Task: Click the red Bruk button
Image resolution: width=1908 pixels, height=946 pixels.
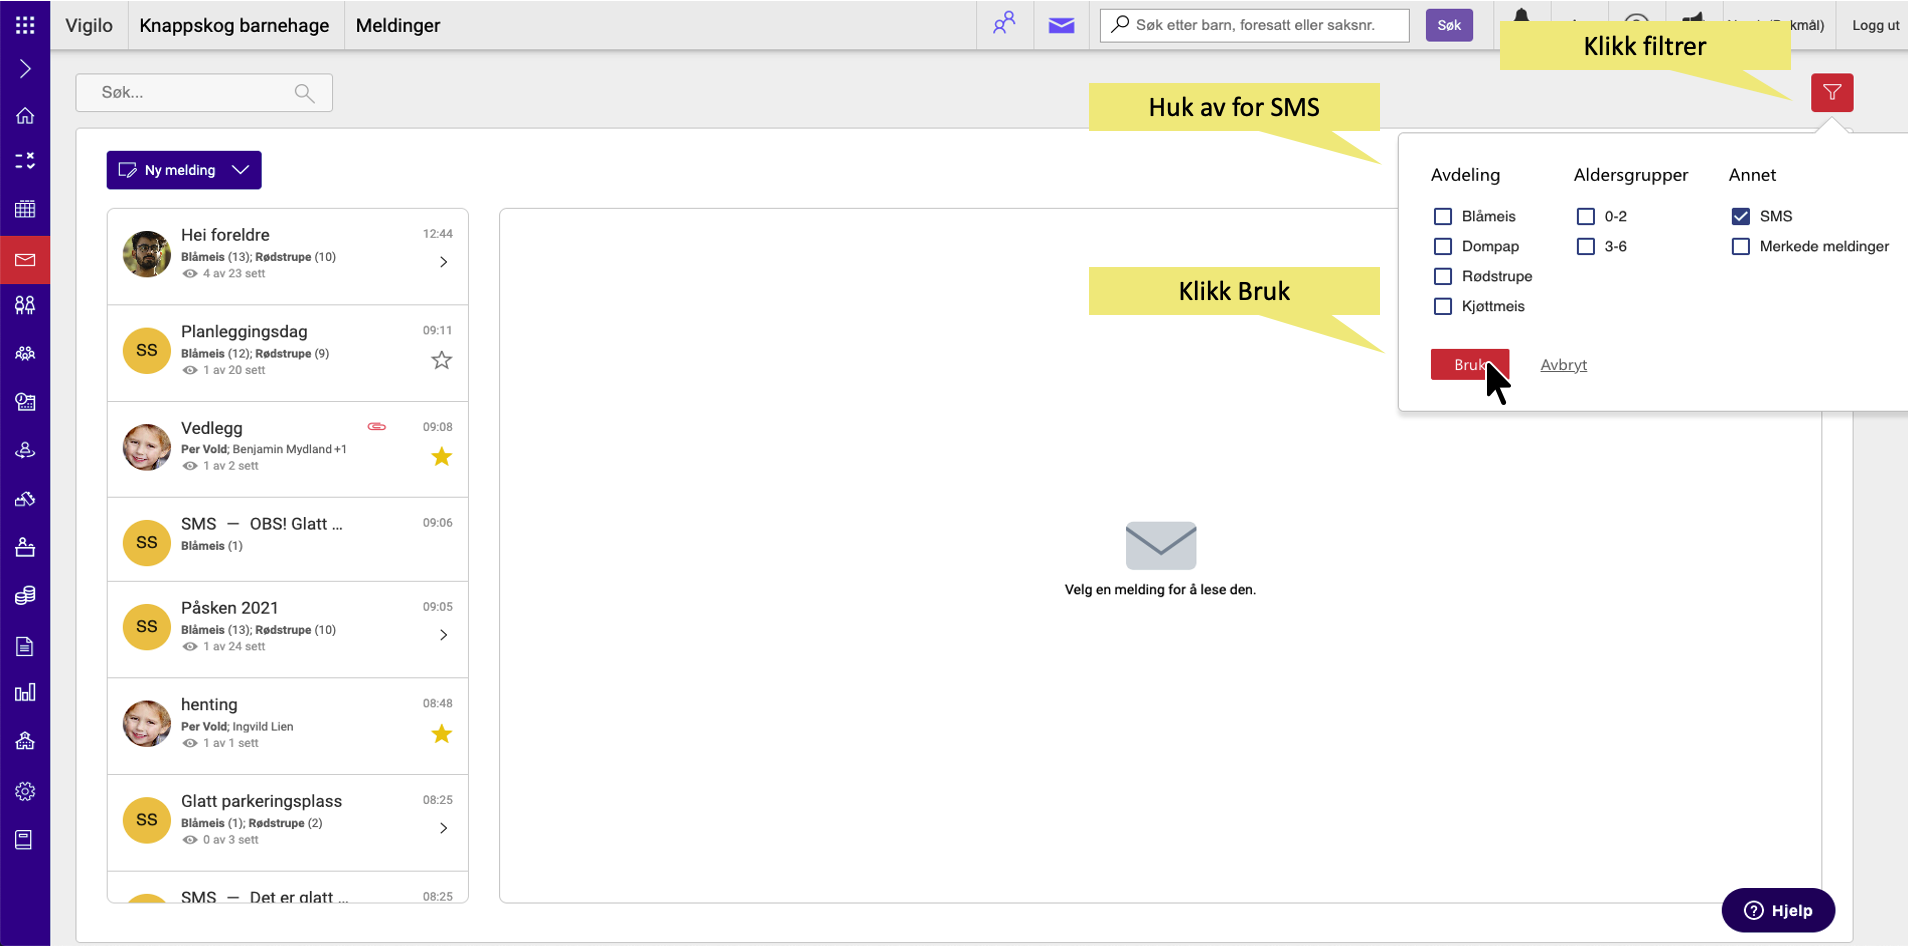Action: (x=1468, y=365)
